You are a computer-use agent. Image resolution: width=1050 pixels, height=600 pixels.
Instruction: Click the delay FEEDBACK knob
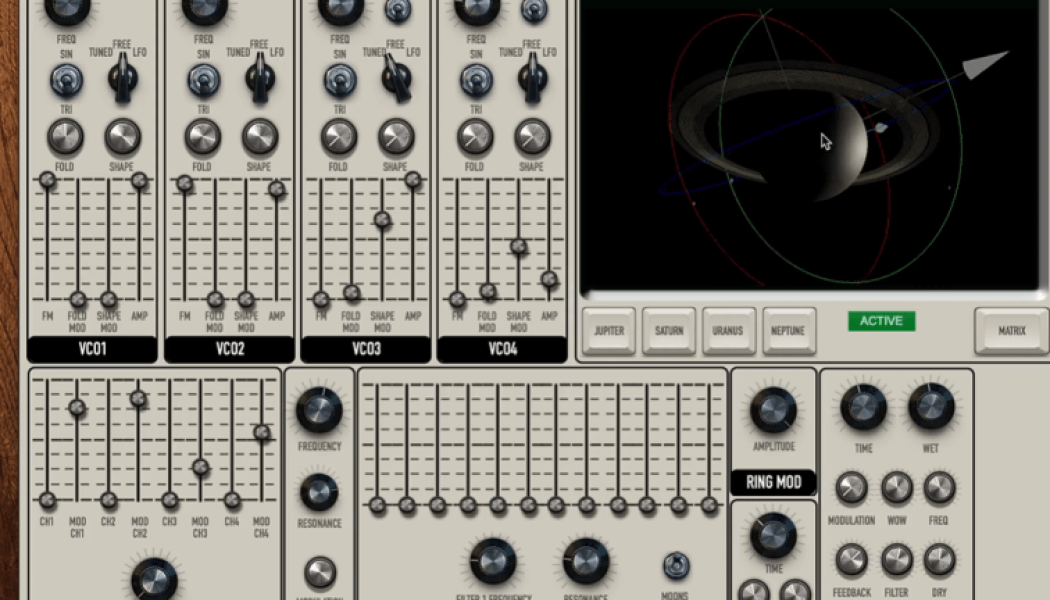[851, 560]
